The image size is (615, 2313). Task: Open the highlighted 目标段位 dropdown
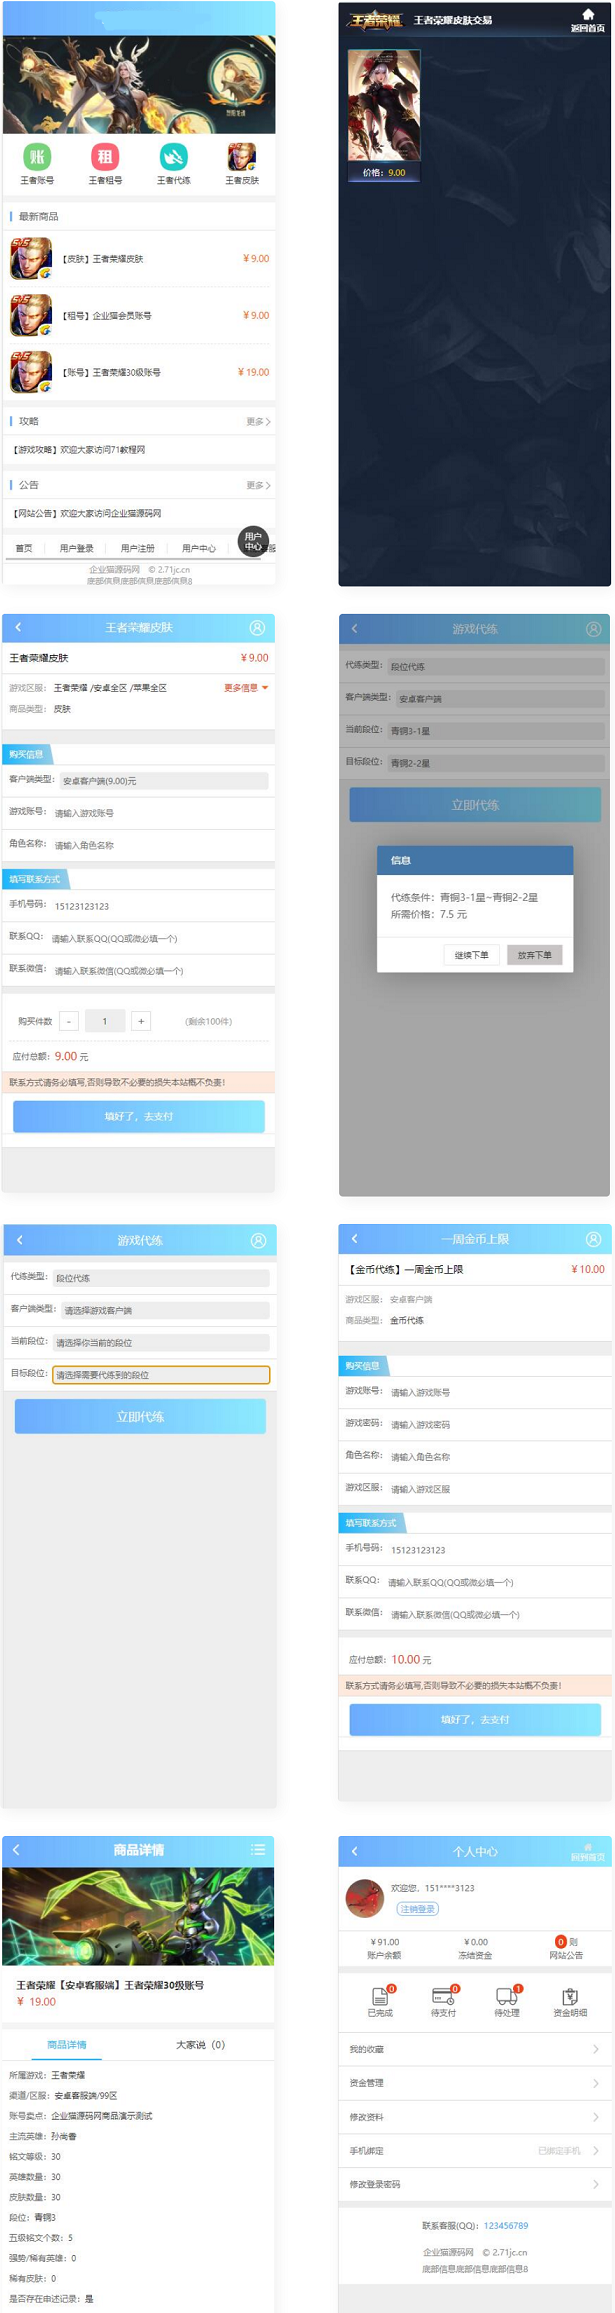point(161,1374)
